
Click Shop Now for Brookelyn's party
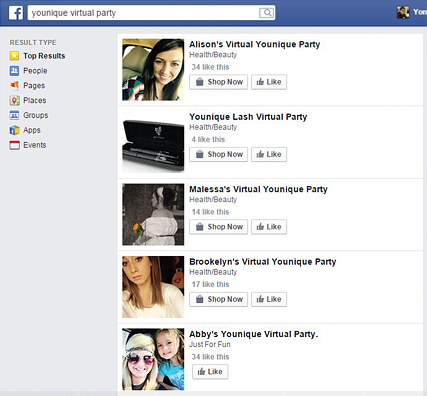click(218, 299)
